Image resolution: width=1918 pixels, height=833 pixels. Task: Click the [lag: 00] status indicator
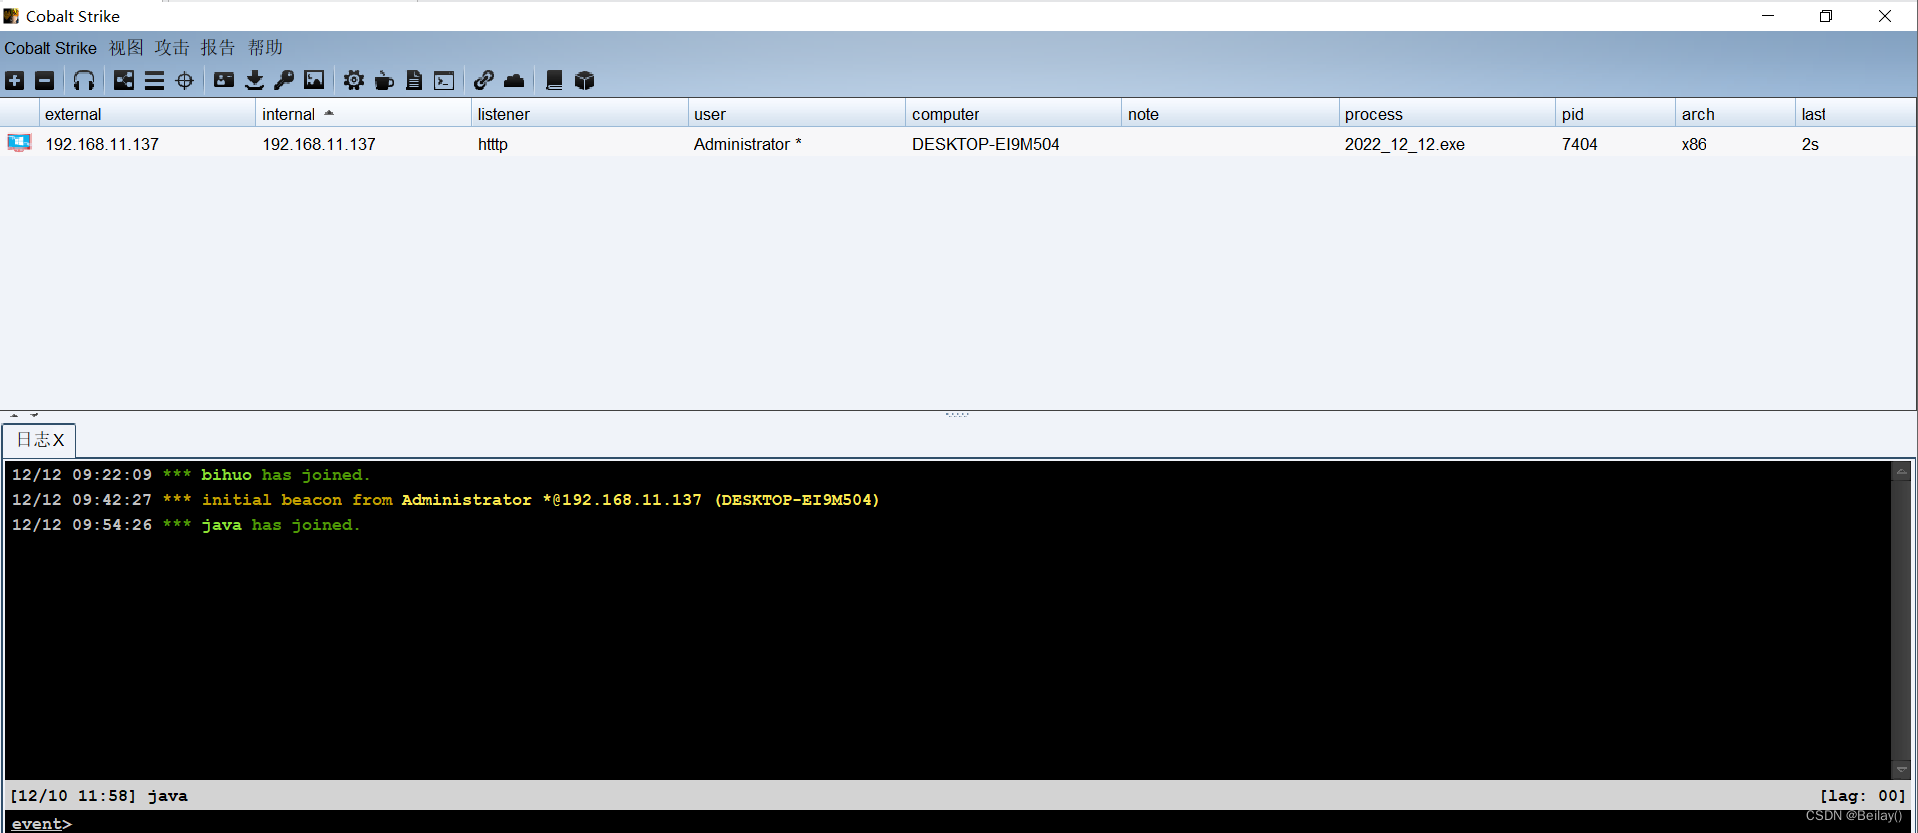pos(1863,796)
